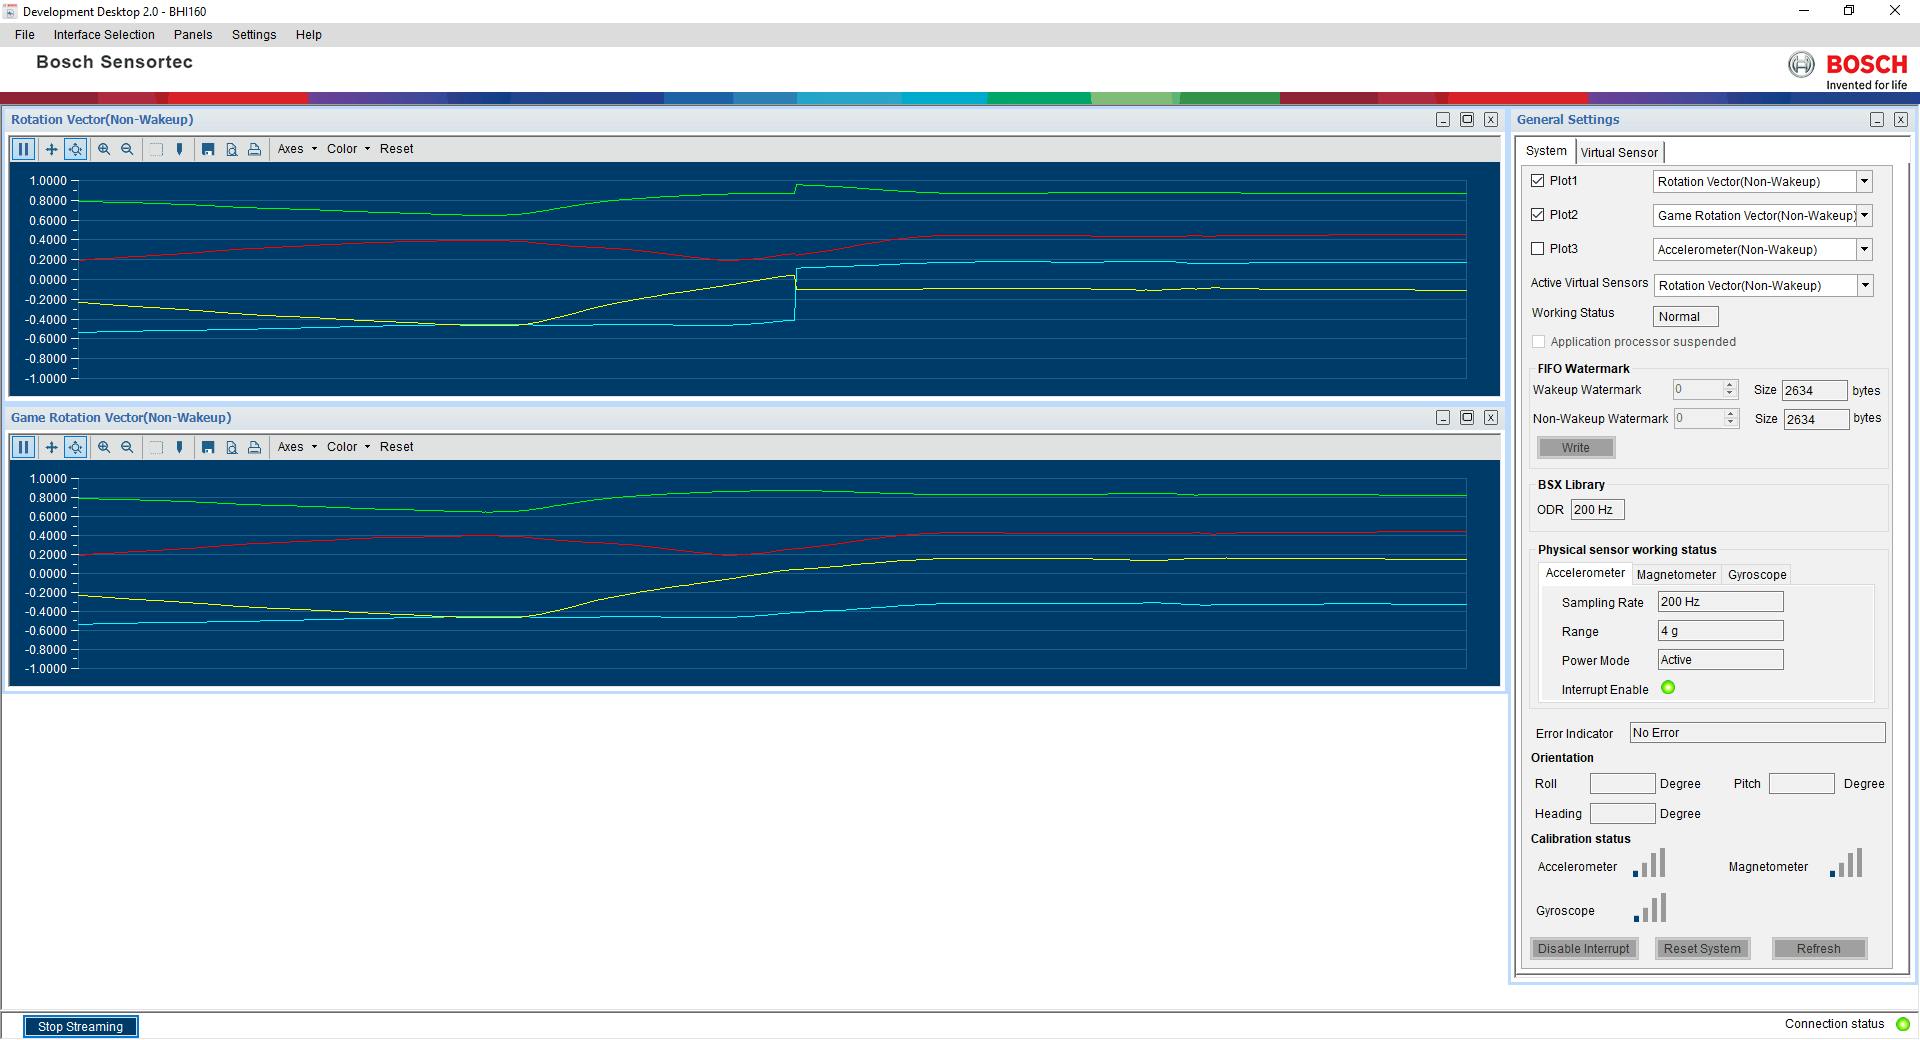Select marker tool in Rotation Vector toolbar
The height and width of the screenshot is (1040, 1920).
click(179, 149)
